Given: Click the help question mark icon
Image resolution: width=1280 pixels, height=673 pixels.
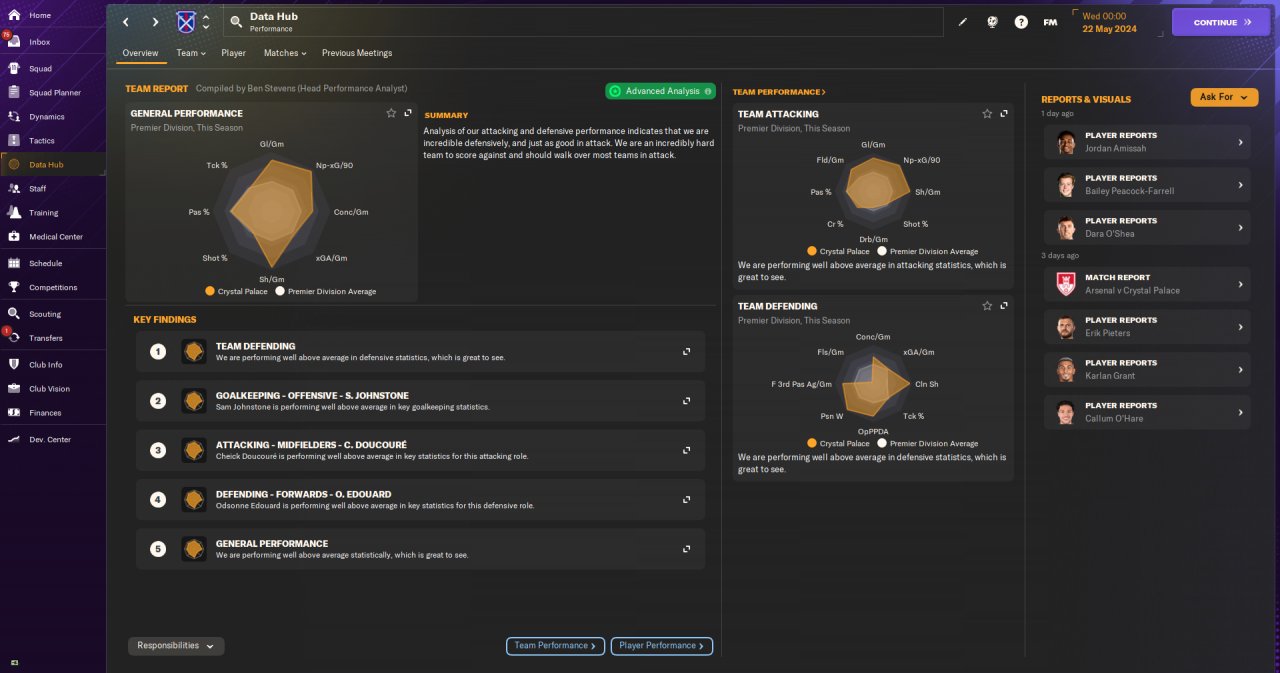Looking at the screenshot, I should coord(1021,22).
